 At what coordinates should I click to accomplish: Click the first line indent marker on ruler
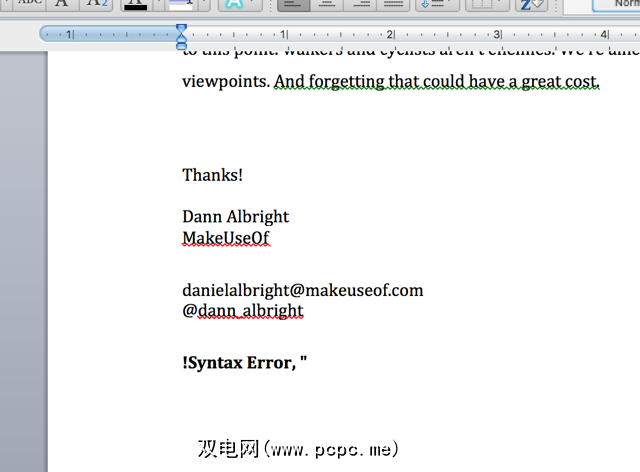pyautogui.click(x=181, y=29)
